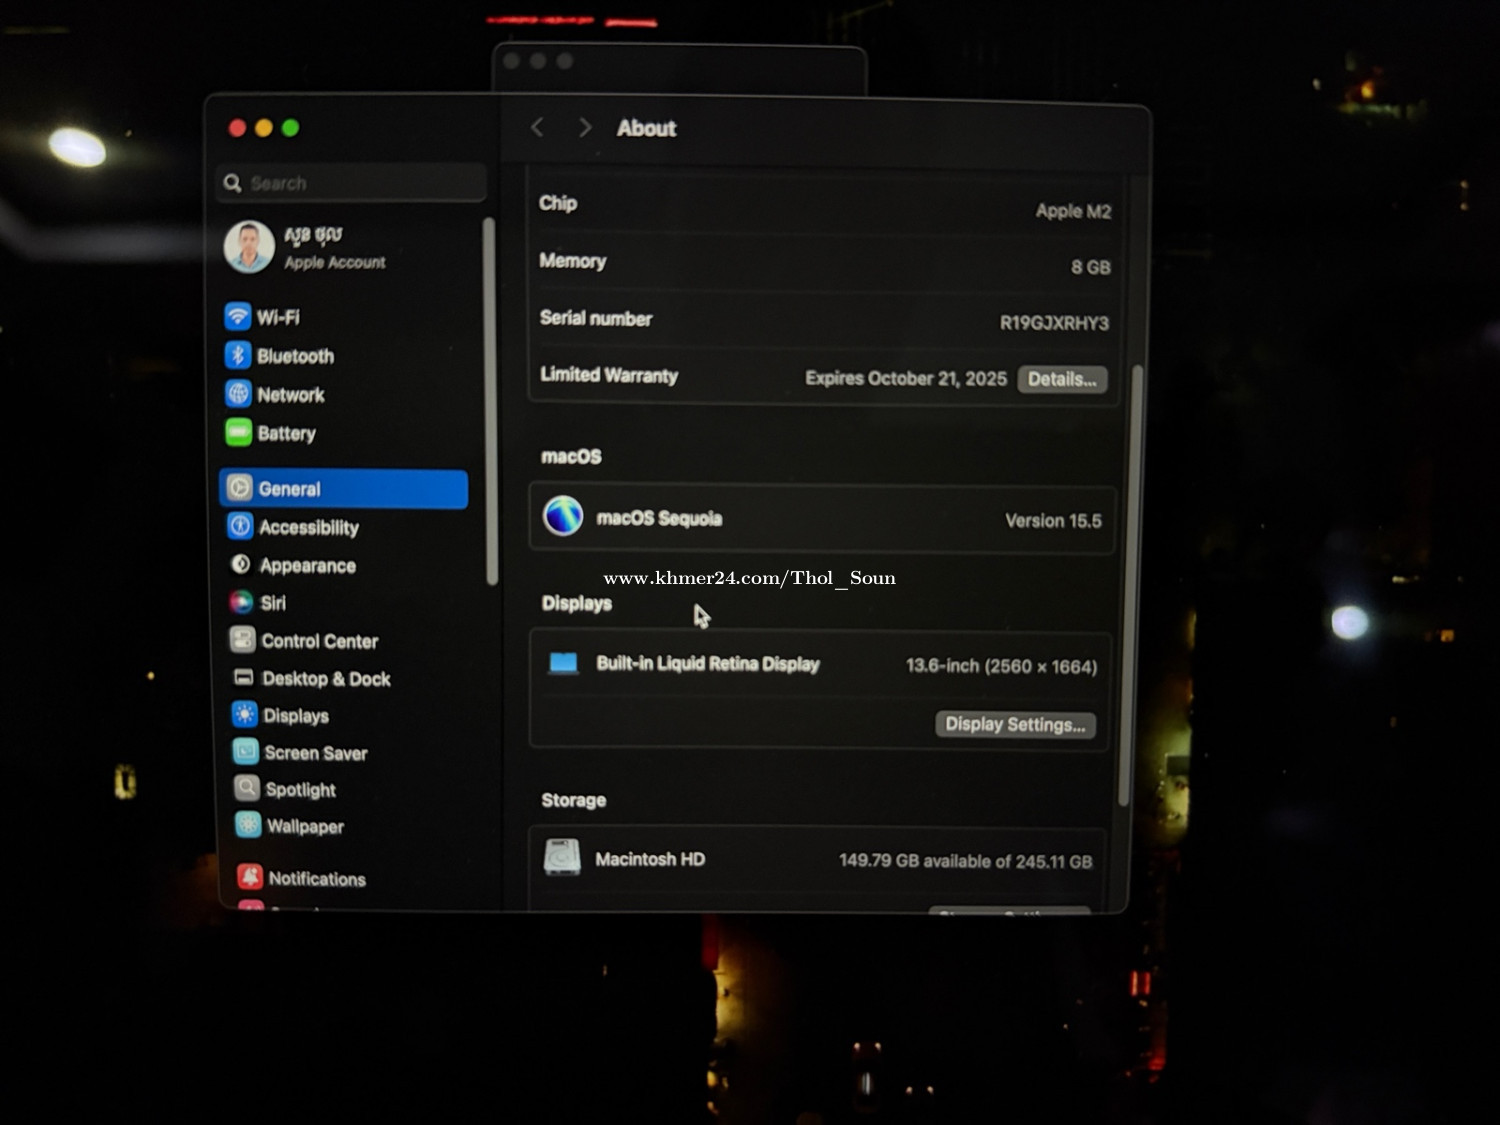Open Accessibility icon in sidebar
Screen dimensions: 1500x1125
[240, 526]
